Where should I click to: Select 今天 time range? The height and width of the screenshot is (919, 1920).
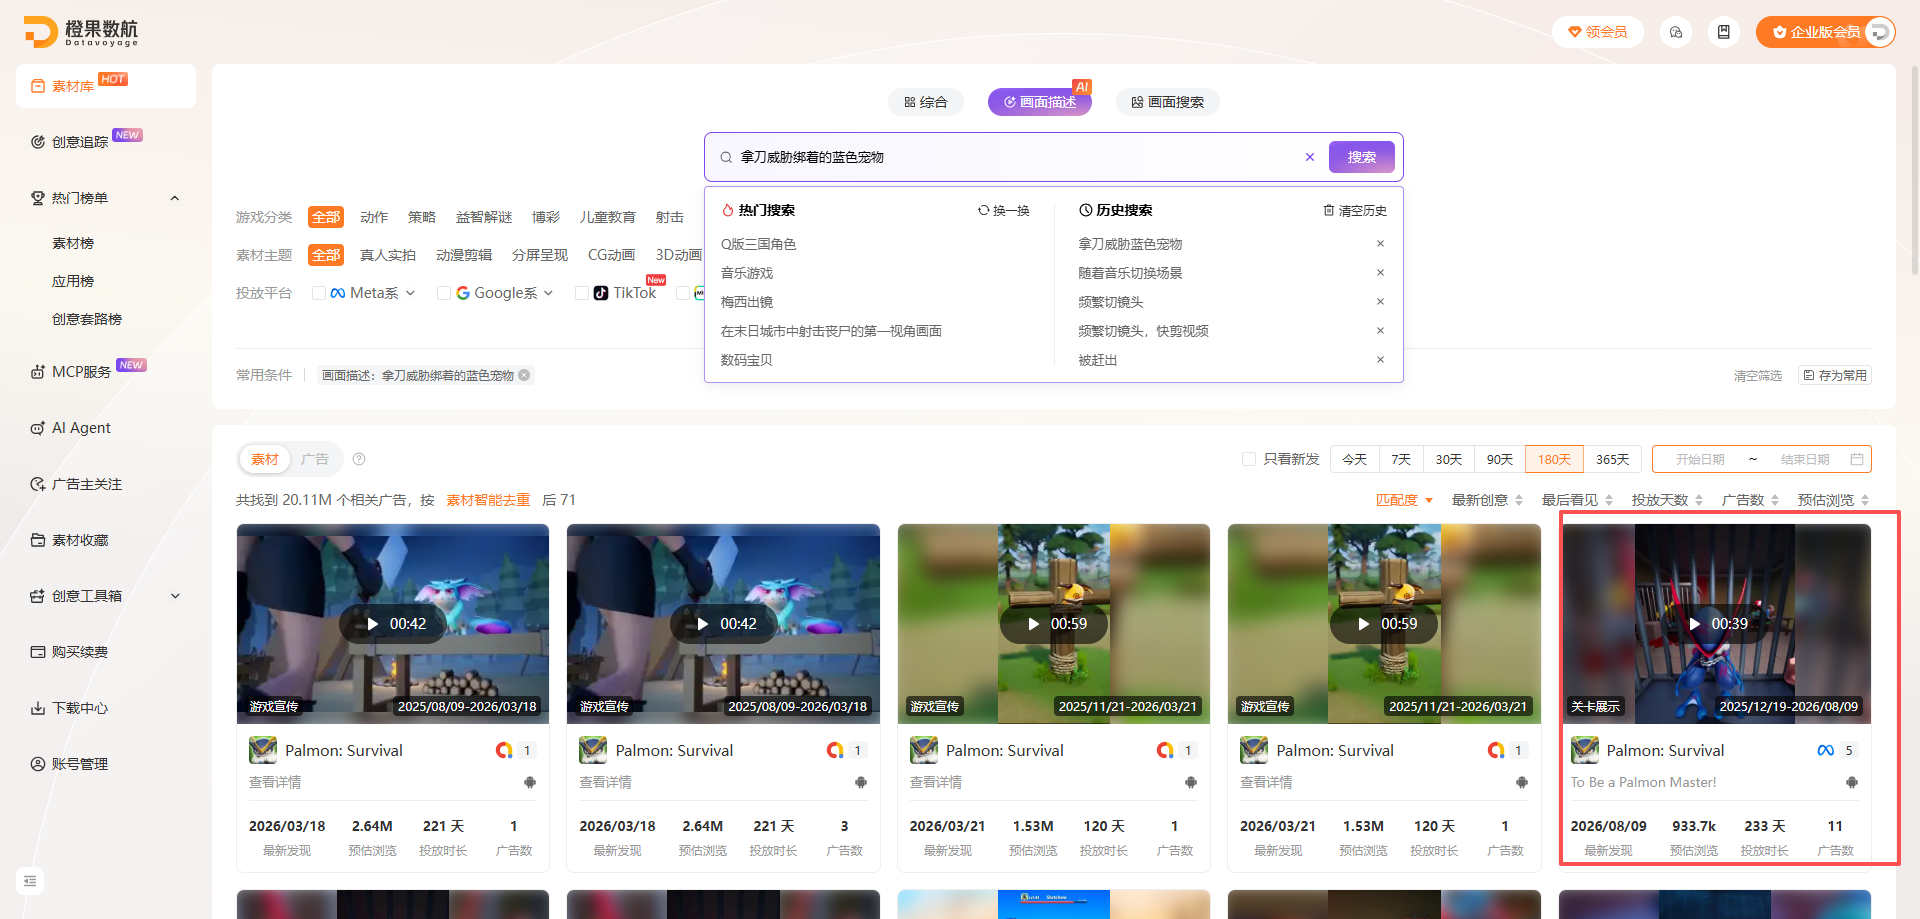tap(1355, 459)
